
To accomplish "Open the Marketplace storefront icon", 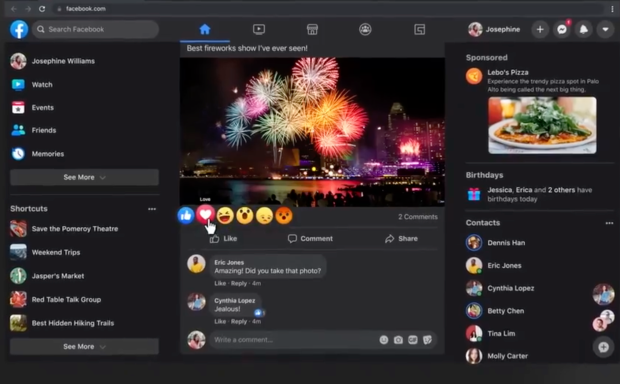I will 312,29.
